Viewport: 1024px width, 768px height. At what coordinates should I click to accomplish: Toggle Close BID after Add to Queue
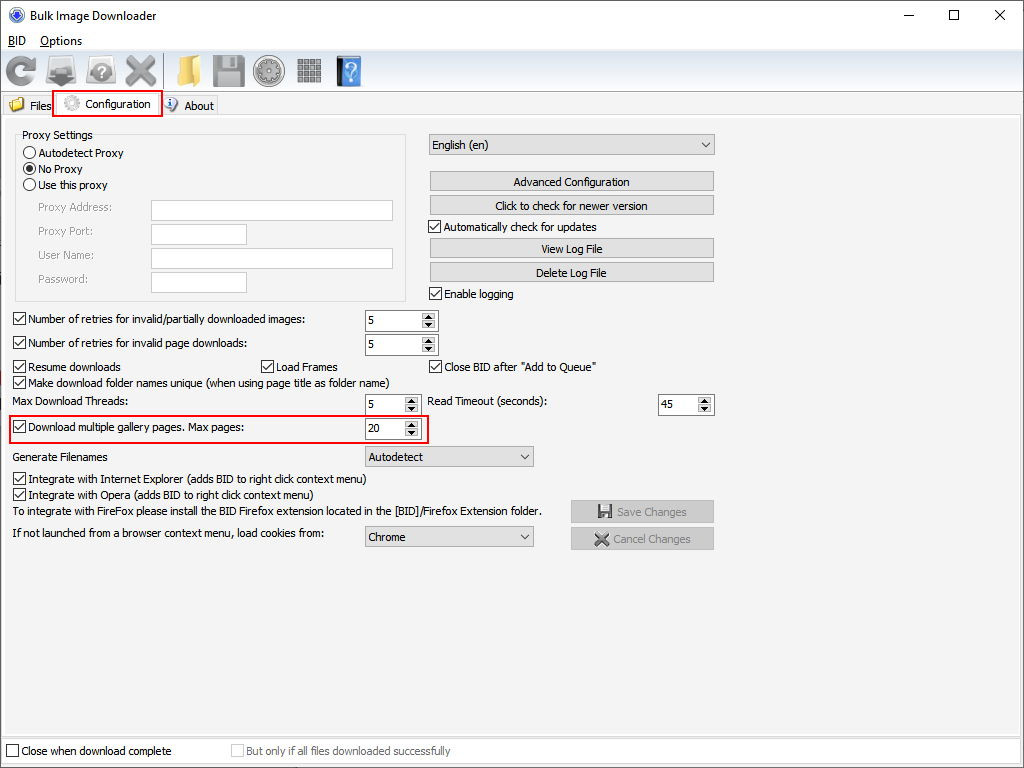[x=436, y=366]
